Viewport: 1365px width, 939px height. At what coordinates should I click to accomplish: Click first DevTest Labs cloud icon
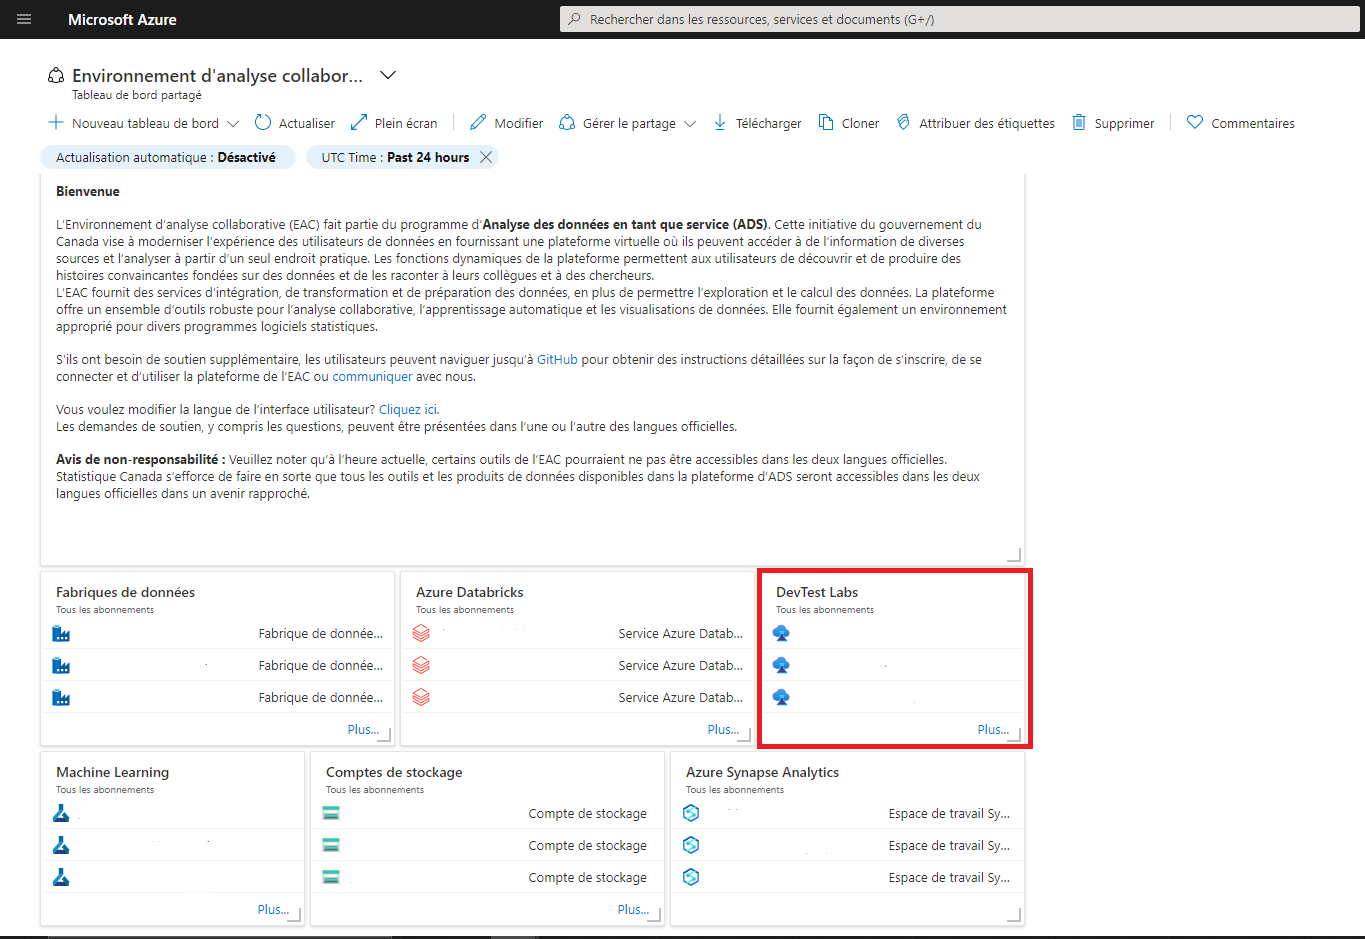pyautogui.click(x=781, y=633)
